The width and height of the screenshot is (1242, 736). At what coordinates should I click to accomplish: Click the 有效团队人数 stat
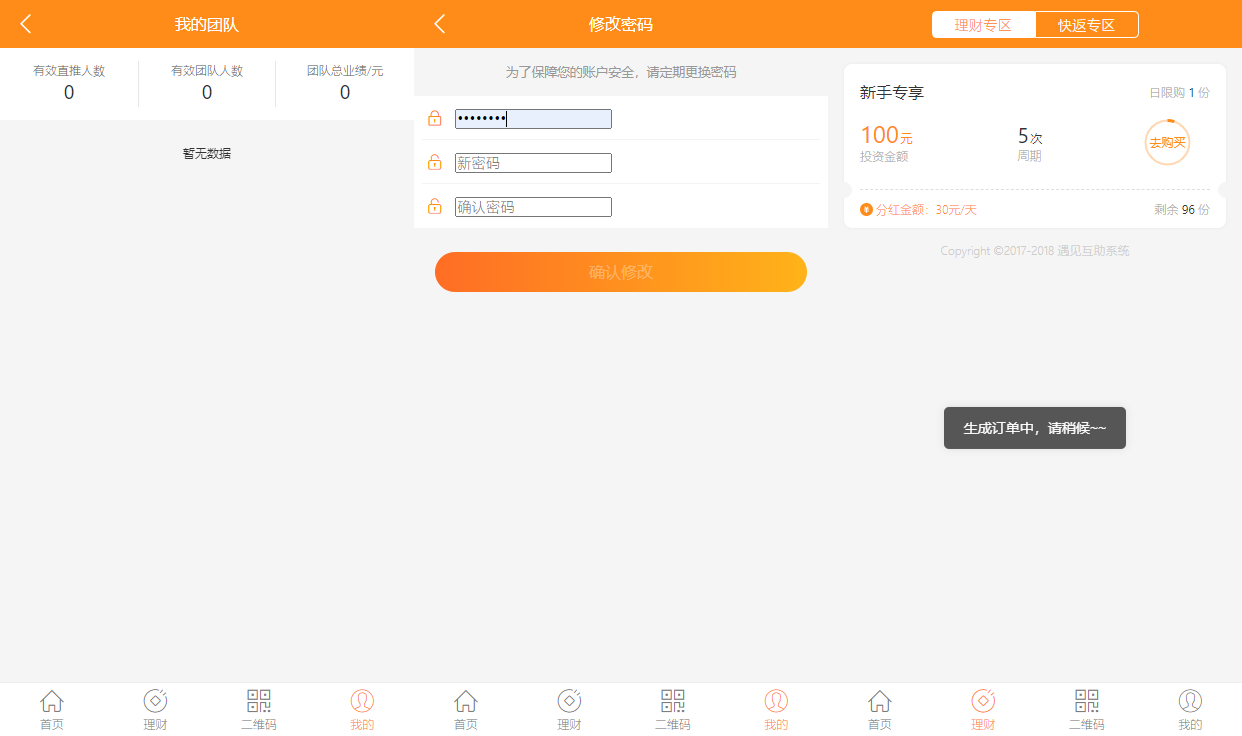[207, 82]
